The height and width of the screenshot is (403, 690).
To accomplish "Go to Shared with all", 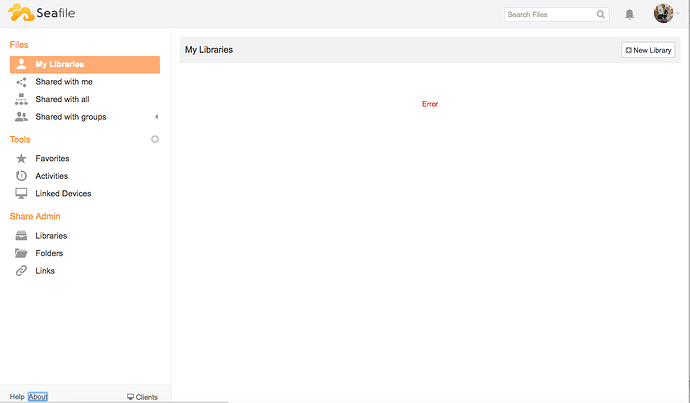I will pyautogui.click(x=62, y=99).
